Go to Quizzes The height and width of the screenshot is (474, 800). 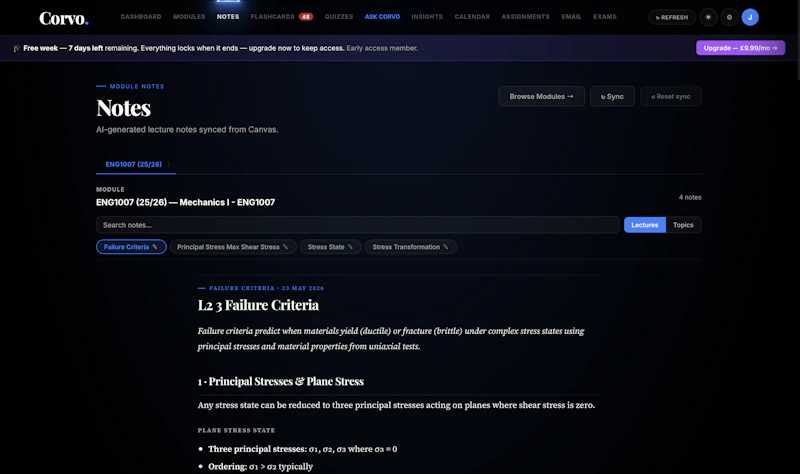point(339,17)
